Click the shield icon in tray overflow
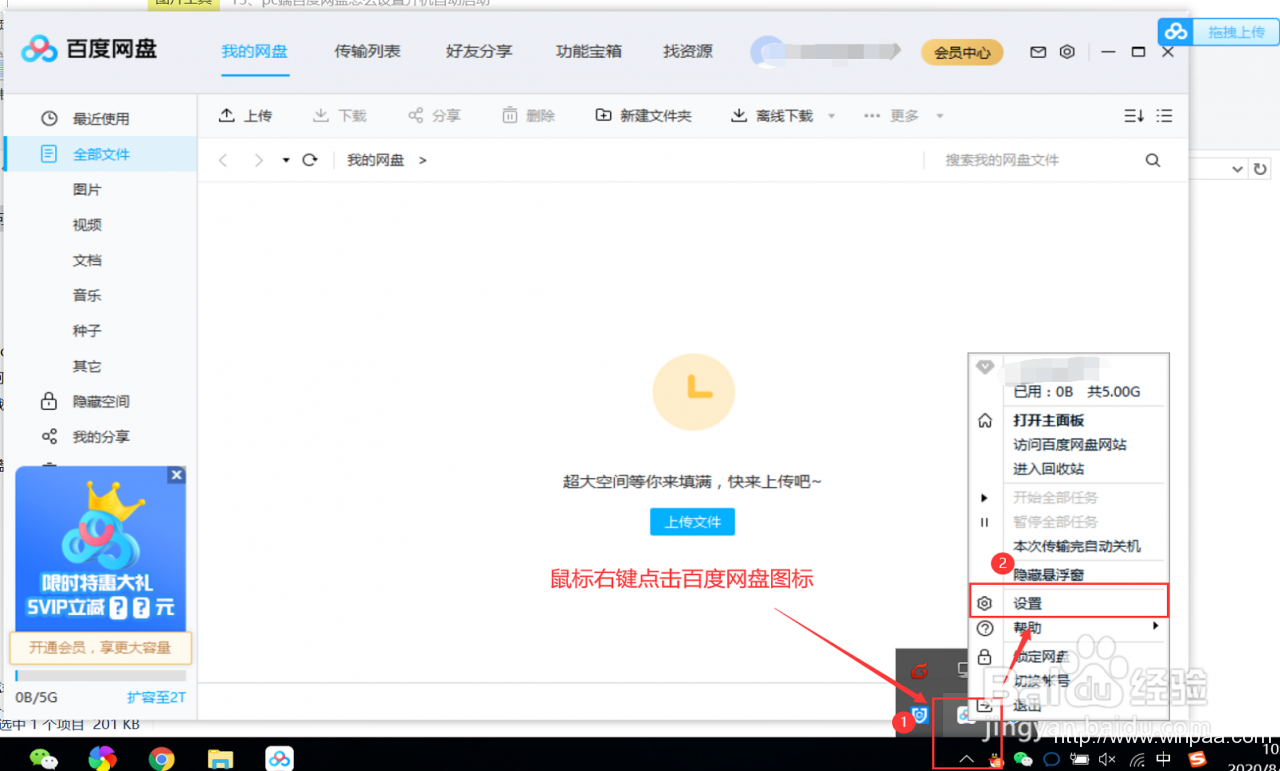Image resolution: width=1280 pixels, height=771 pixels. pyautogui.click(x=920, y=714)
